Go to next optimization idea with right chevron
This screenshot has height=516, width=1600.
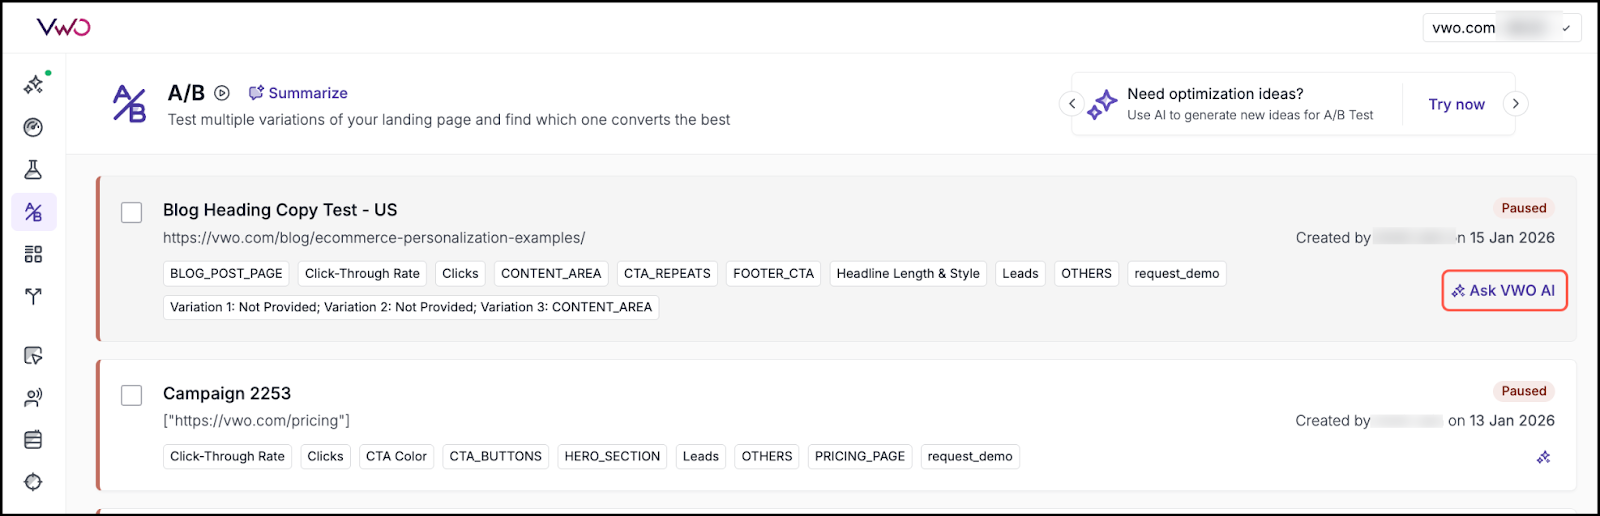click(1515, 103)
